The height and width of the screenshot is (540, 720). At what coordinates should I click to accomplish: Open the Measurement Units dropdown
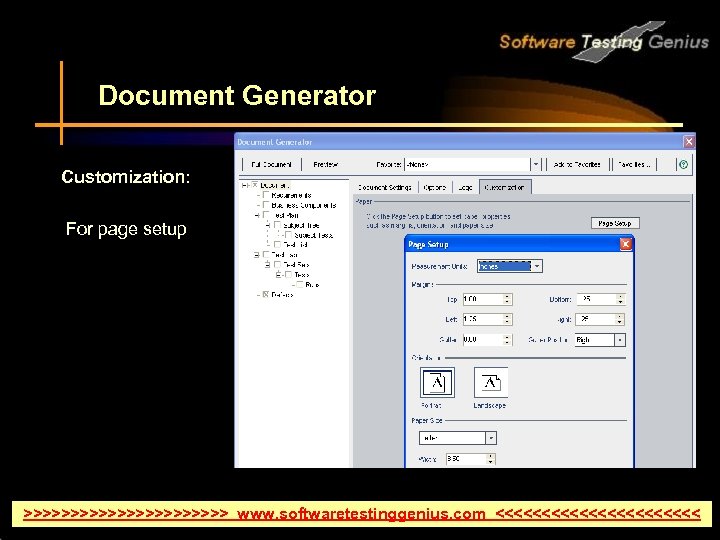537,266
